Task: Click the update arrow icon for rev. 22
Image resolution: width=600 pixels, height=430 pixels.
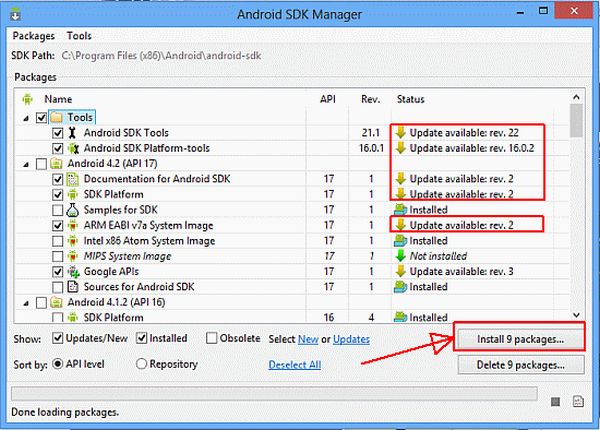Action: (401, 132)
